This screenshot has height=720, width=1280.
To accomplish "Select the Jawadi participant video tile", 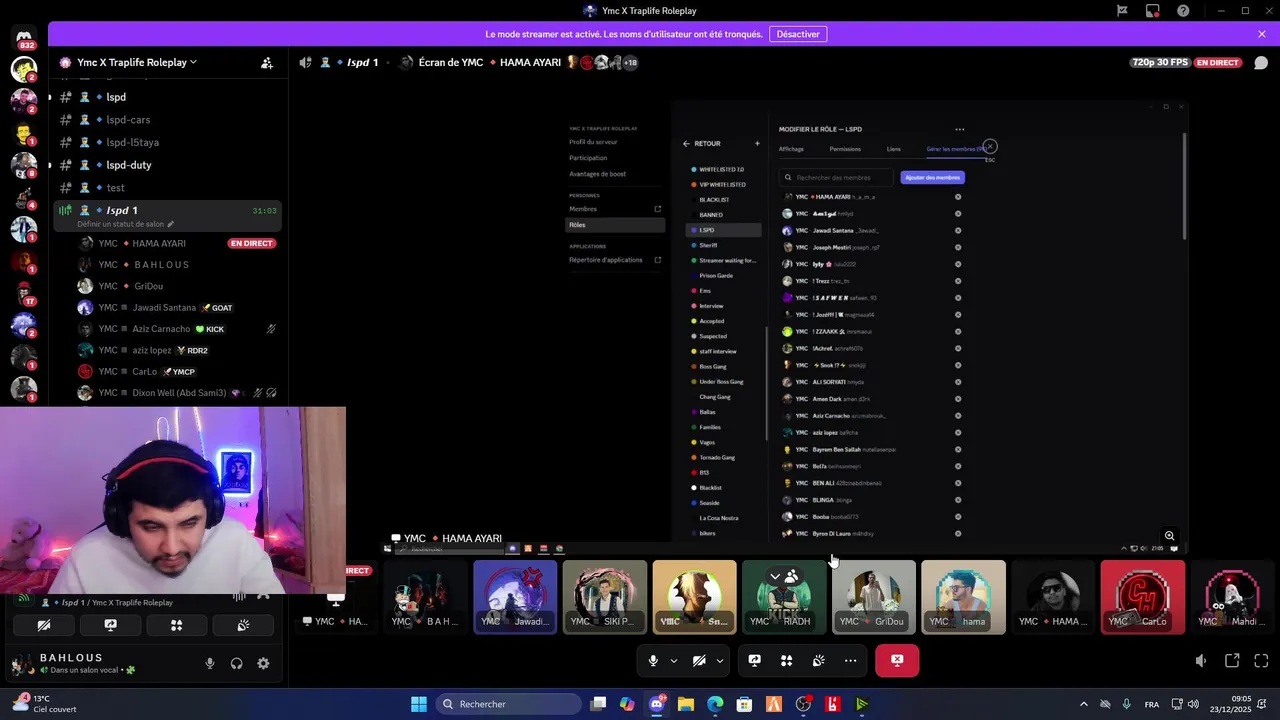I will point(515,597).
